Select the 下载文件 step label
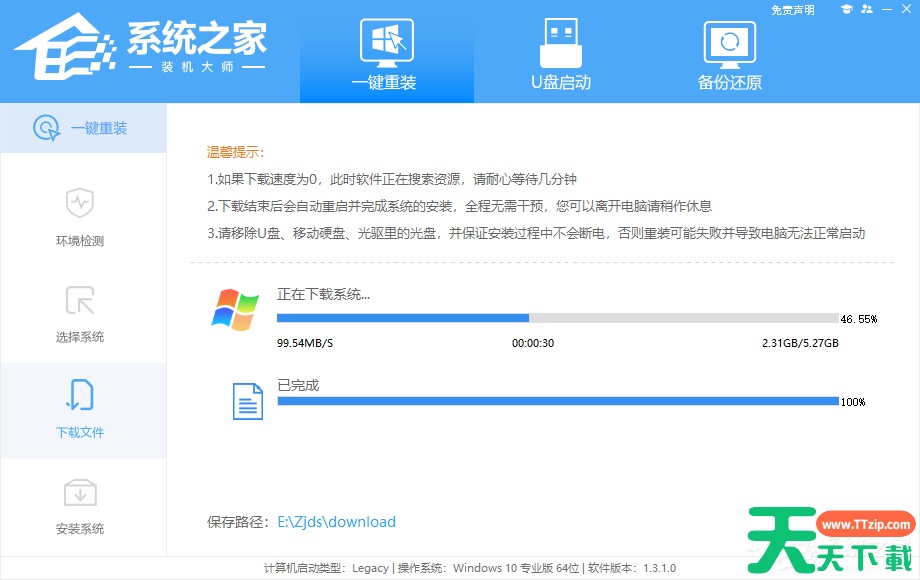 80,432
